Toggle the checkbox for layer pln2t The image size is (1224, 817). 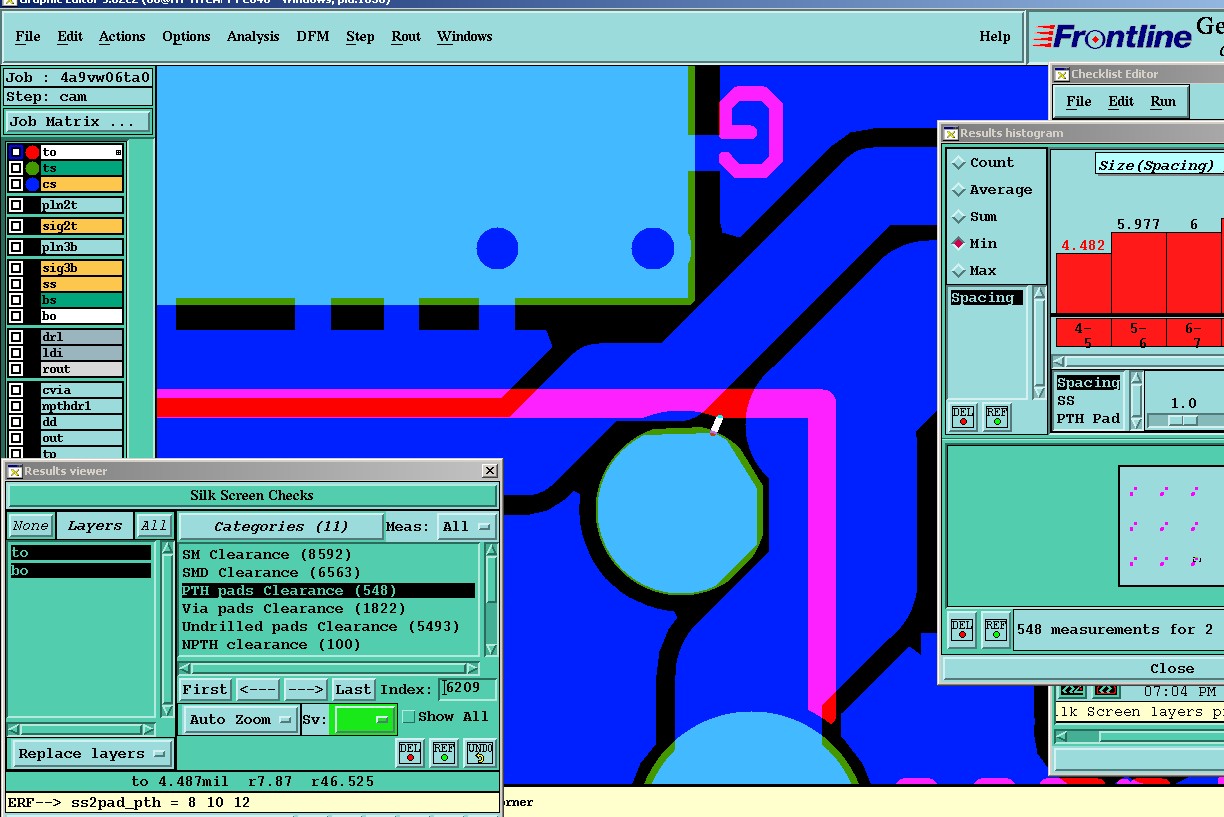pos(15,205)
